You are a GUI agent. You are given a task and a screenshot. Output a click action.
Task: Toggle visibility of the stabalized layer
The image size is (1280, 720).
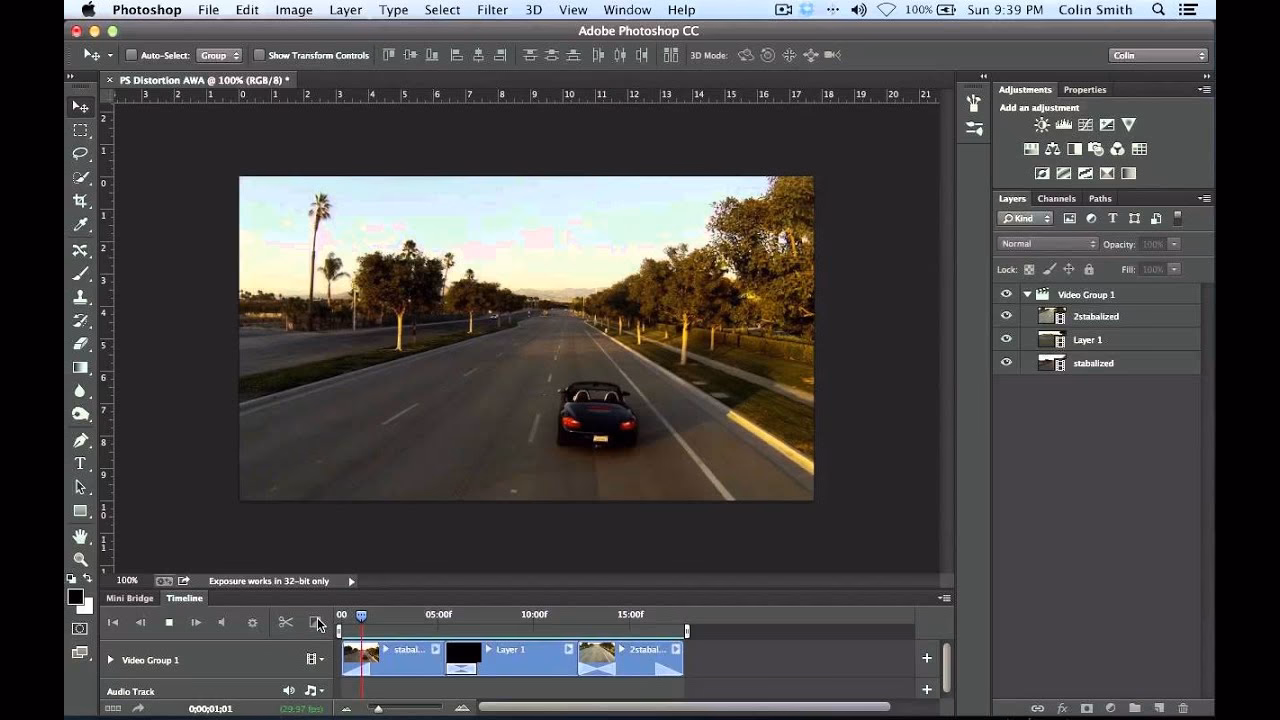(1006, 362)
